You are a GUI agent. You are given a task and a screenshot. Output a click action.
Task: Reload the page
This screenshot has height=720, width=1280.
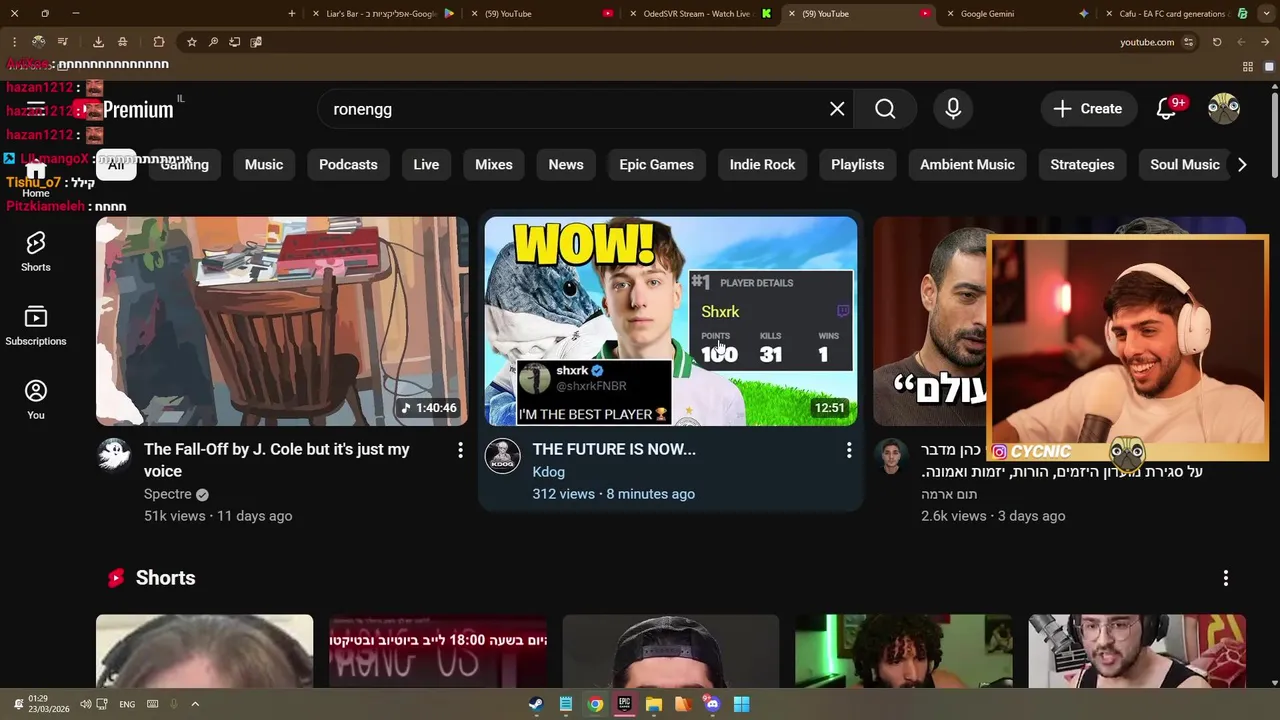click(1217, 42)
